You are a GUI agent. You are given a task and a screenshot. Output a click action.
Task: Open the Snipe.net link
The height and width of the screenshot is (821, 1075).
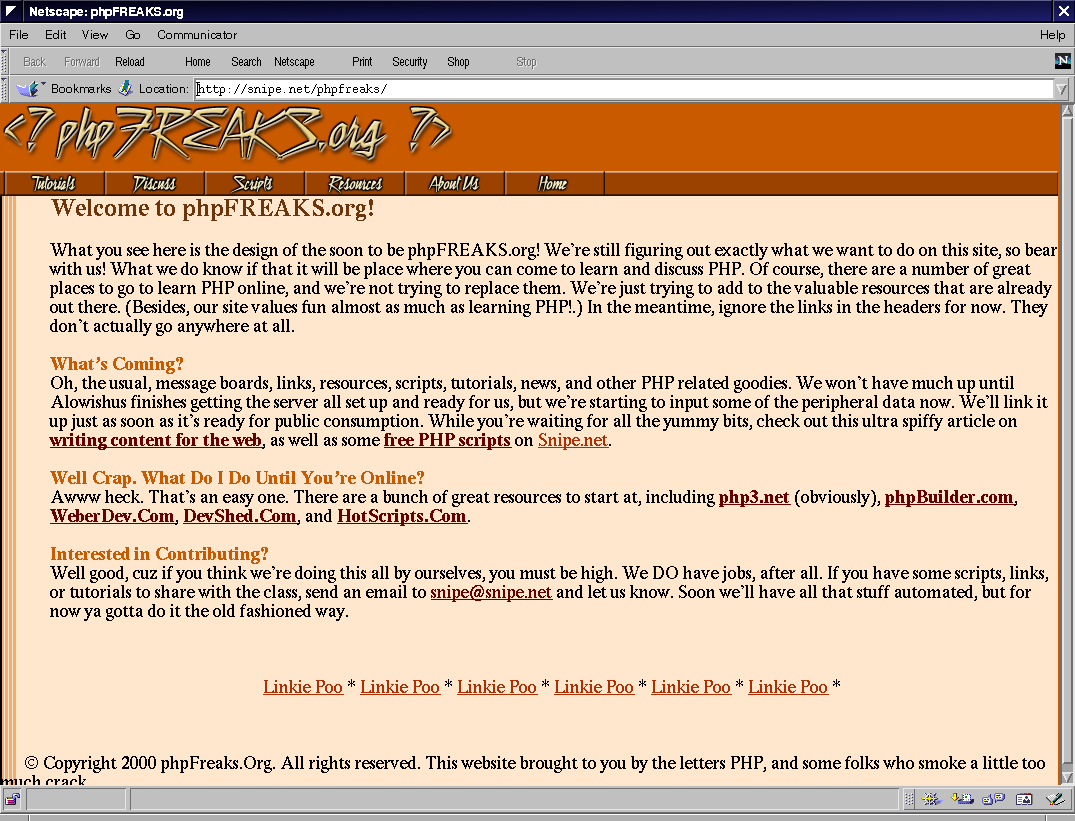[572, 440]
